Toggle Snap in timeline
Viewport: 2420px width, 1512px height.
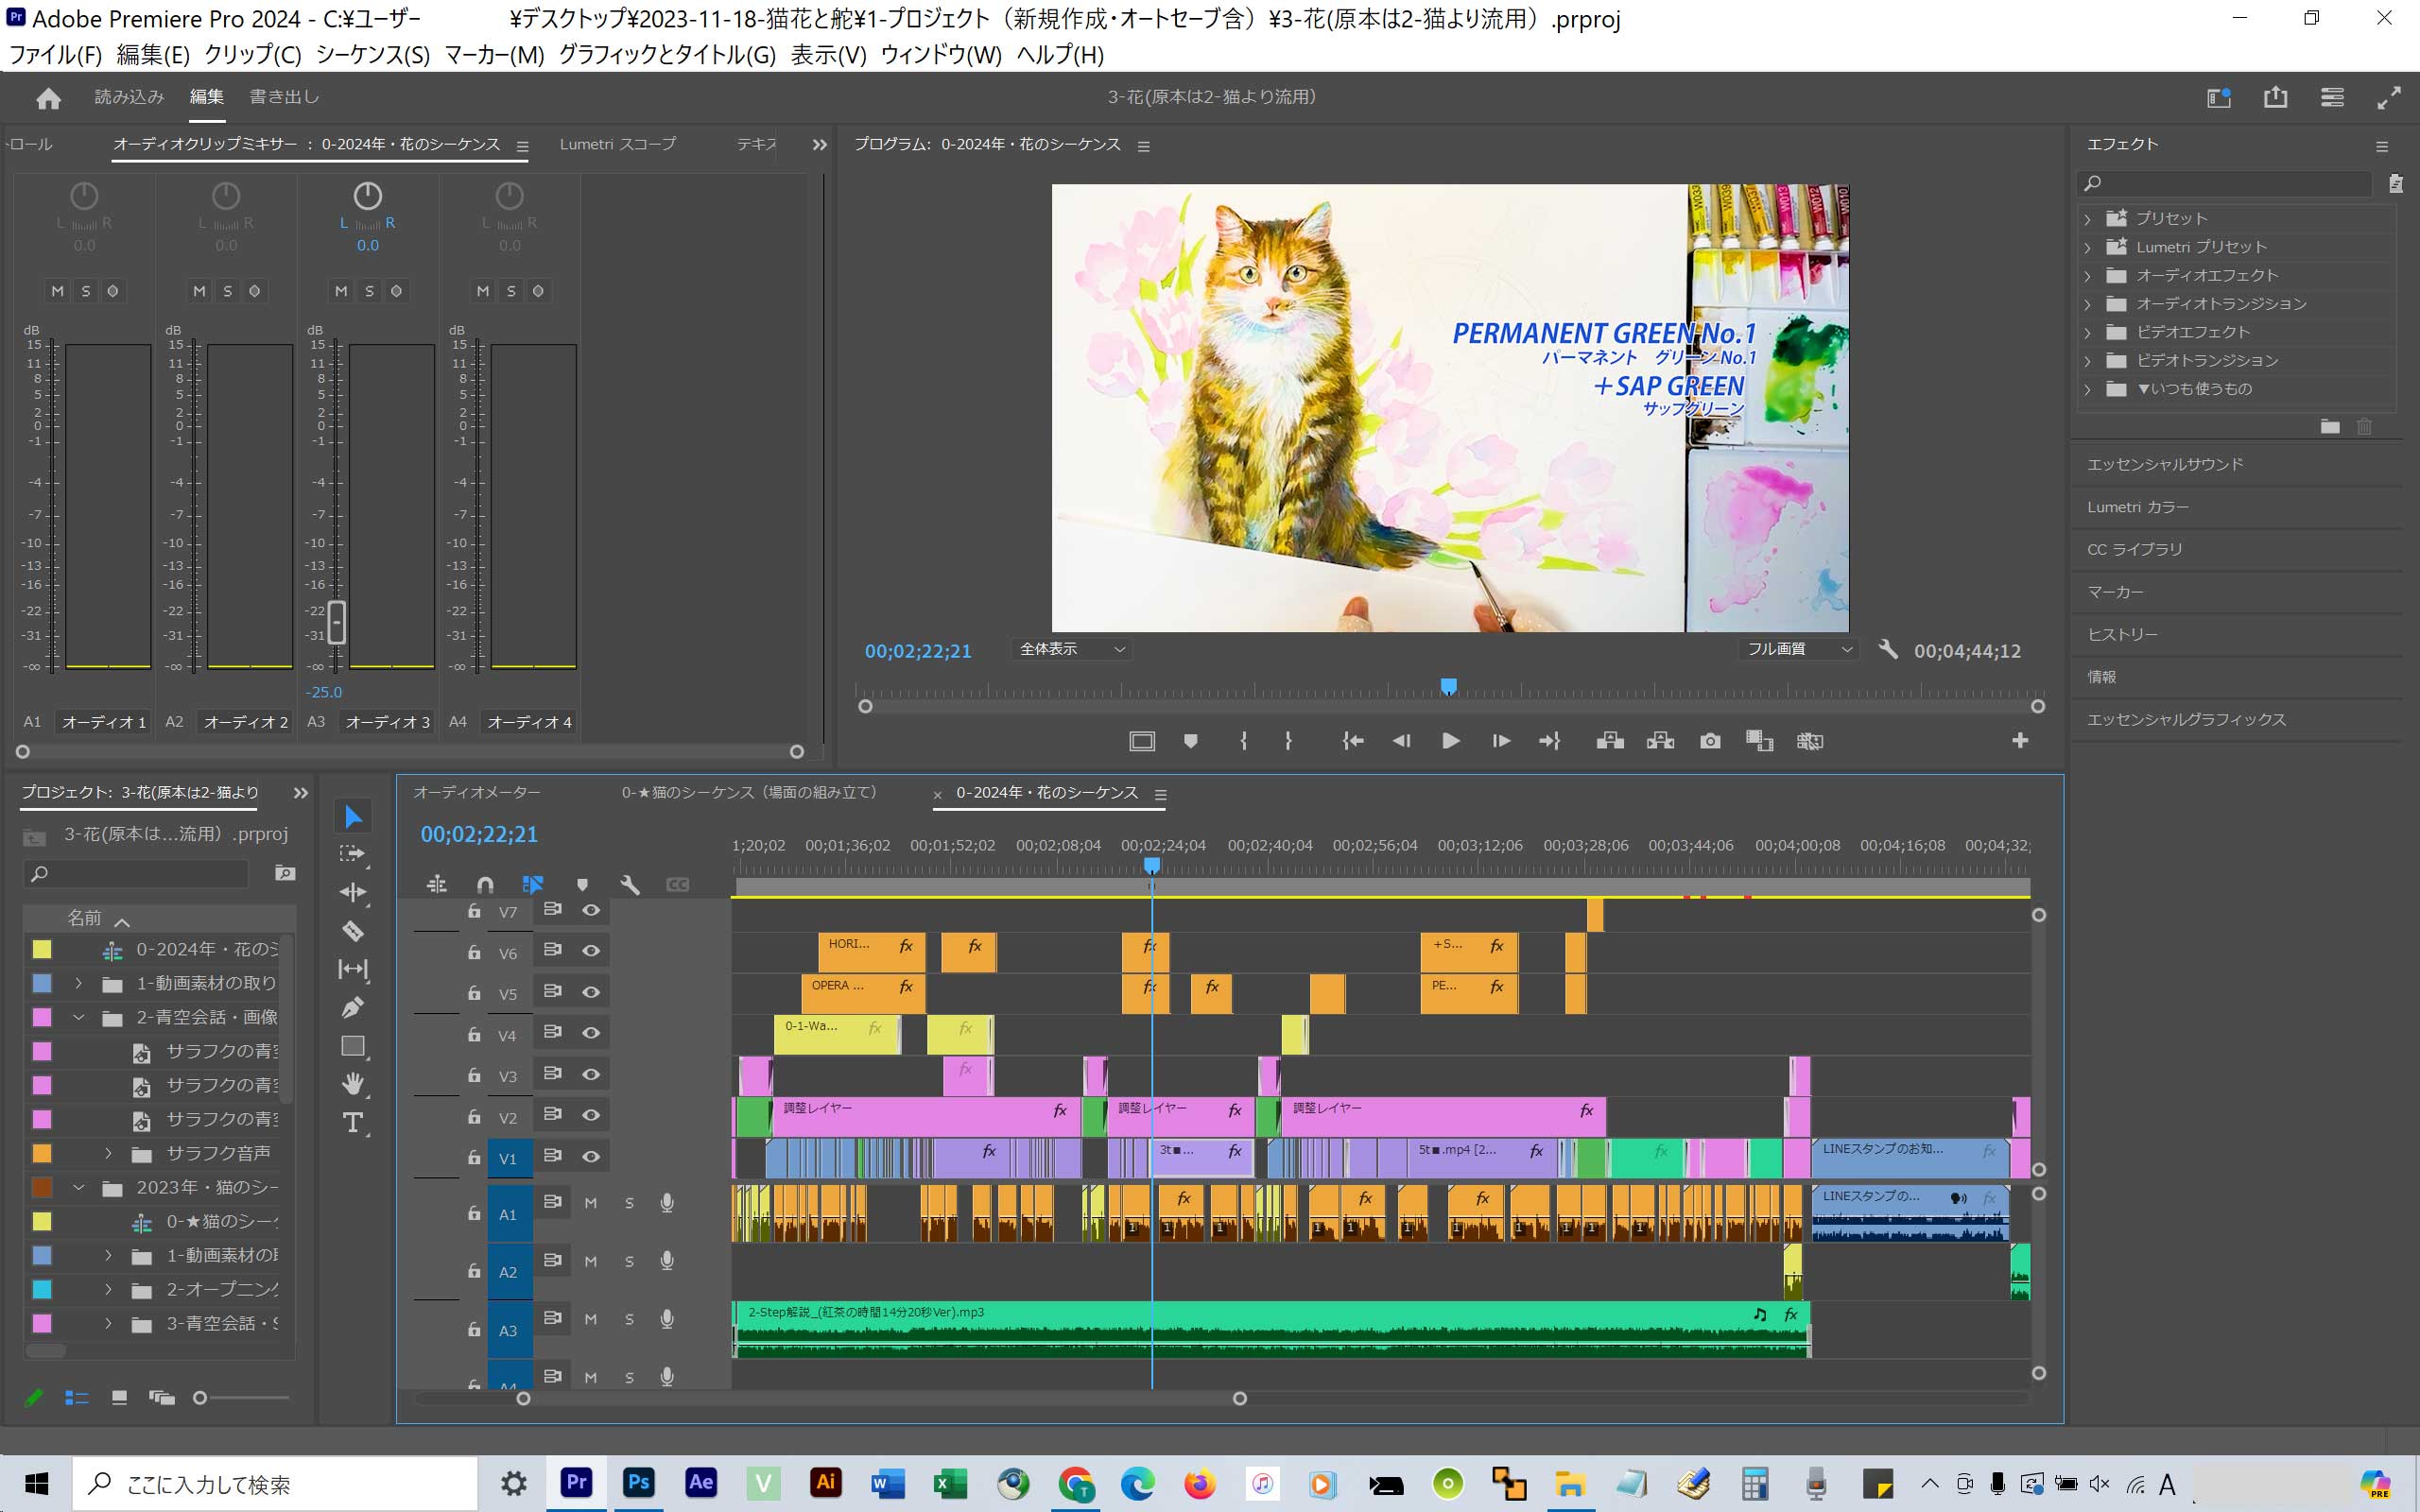click(485, 885)
